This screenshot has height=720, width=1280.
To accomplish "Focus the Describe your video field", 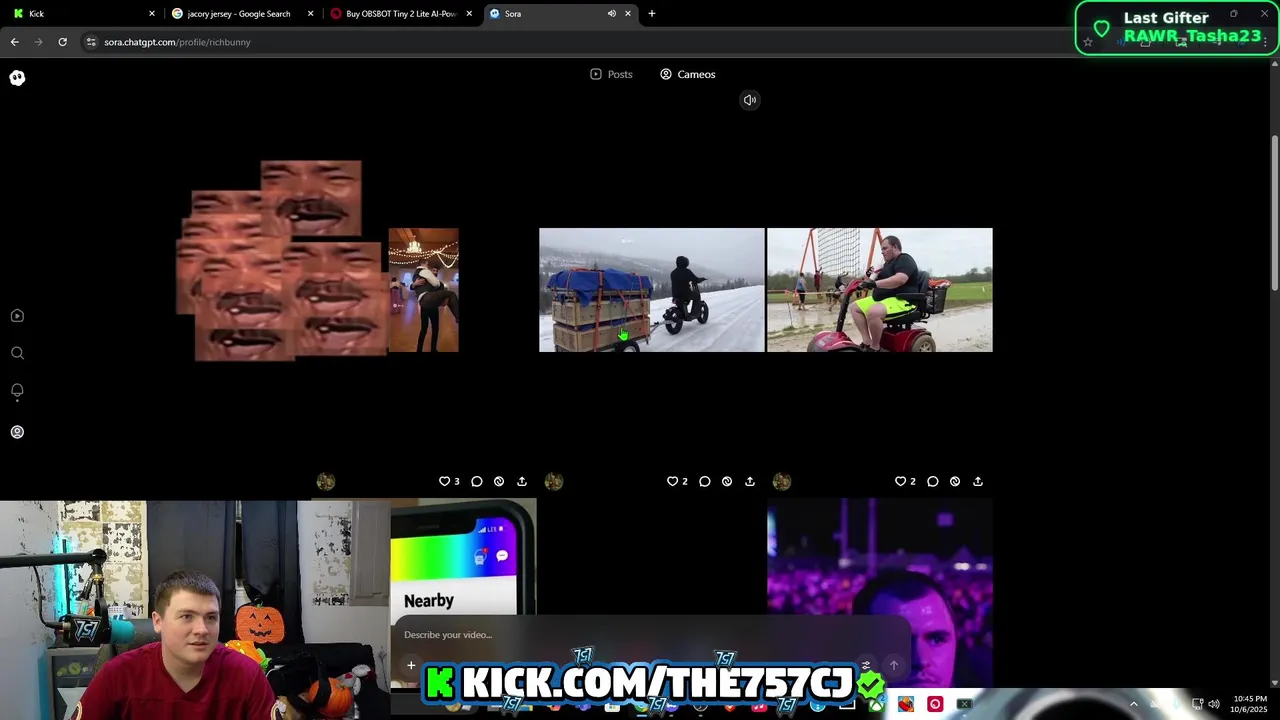I will pyautogui.click(x=650, y=635).
